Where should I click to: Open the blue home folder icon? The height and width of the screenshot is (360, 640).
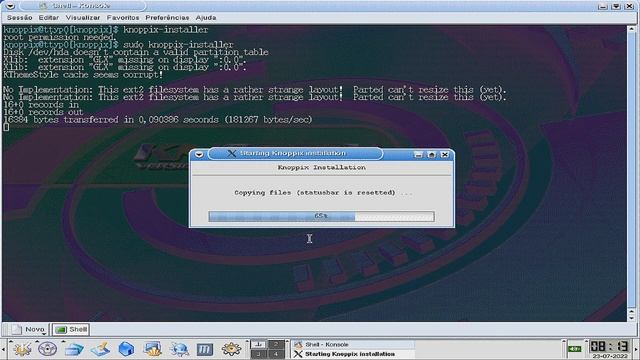pyautogui.click(x=126, y=349)
